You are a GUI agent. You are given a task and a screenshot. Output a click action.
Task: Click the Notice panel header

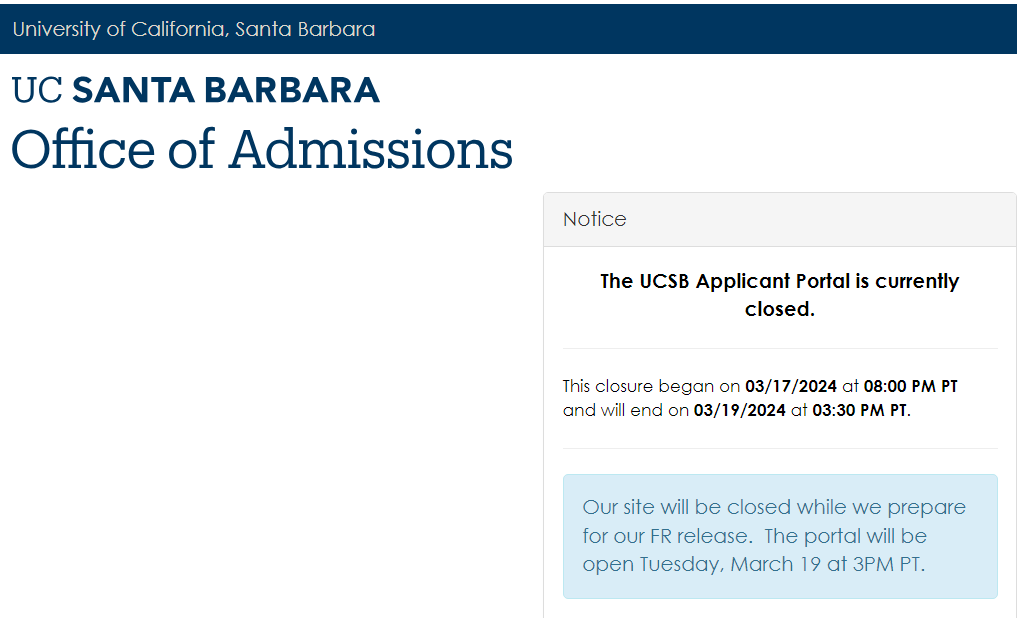779,219
